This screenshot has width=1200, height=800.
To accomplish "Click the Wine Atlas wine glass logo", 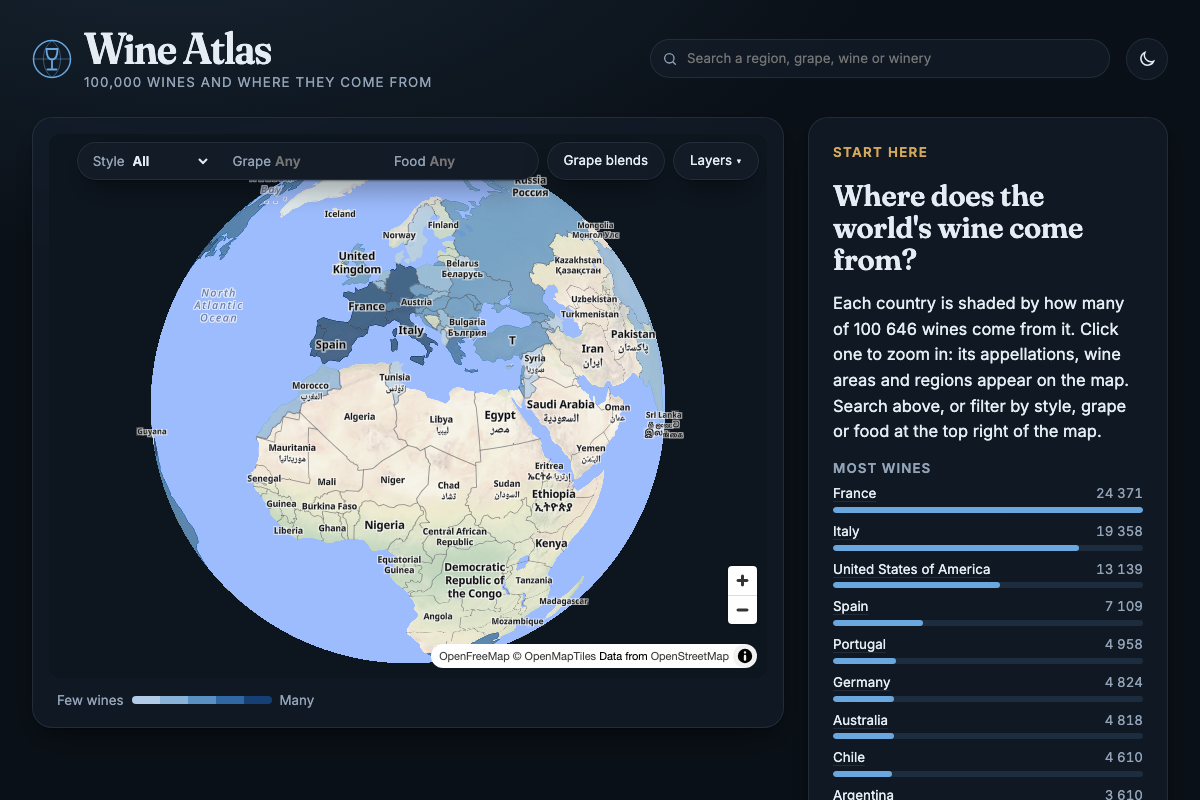I will (52, 59).
